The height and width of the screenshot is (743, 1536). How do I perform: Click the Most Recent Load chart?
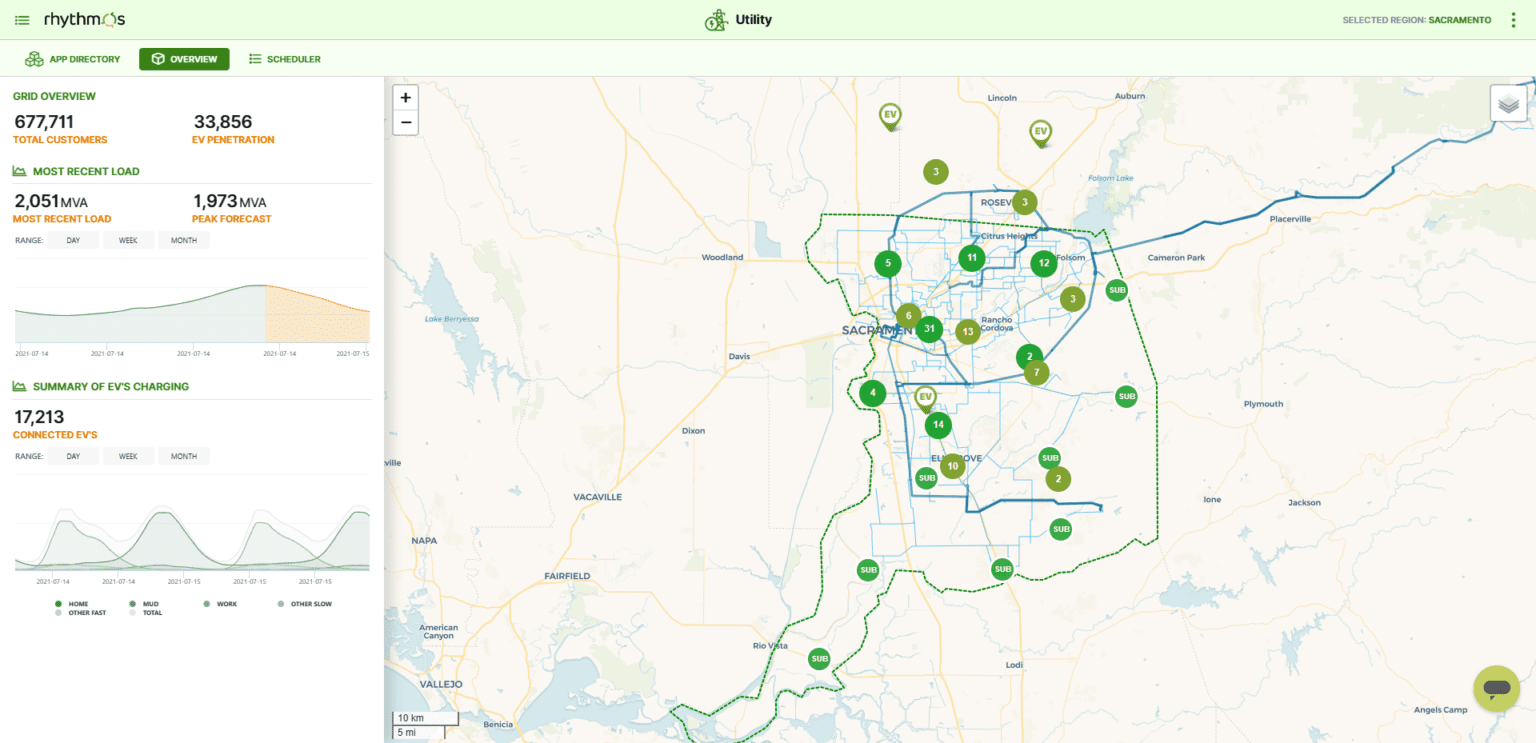[192, 307]
